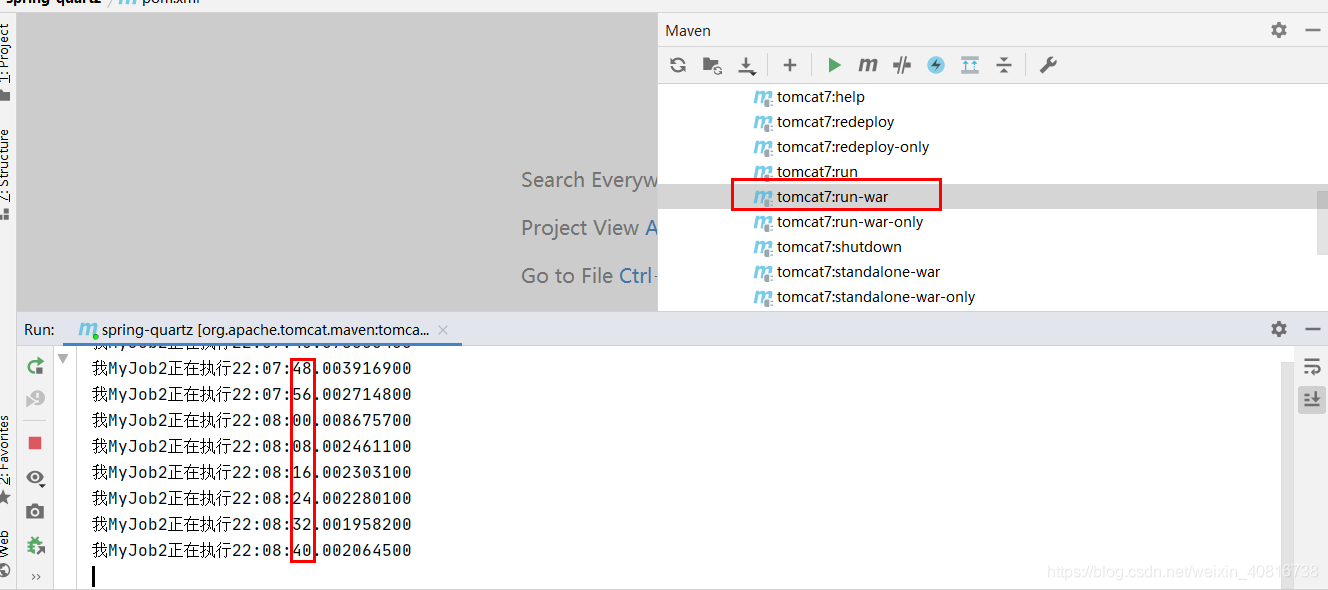Open Maven panel gear options

pyautogui.click(x=1279, y=30)
